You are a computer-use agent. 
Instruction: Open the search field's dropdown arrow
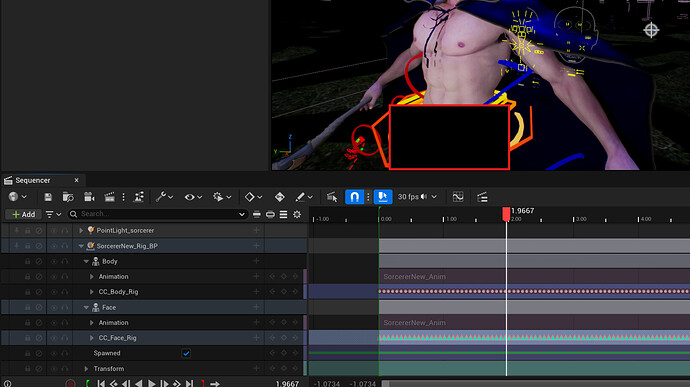coord(242,214)
